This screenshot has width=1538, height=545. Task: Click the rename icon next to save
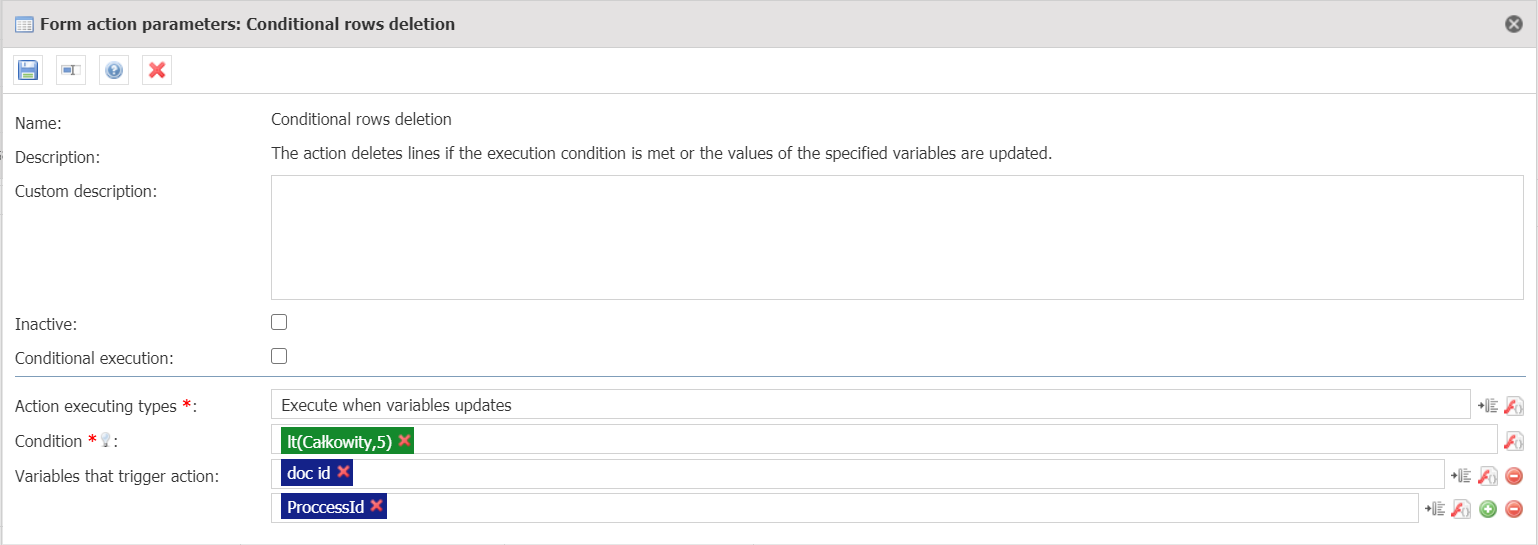pos(71,70)
